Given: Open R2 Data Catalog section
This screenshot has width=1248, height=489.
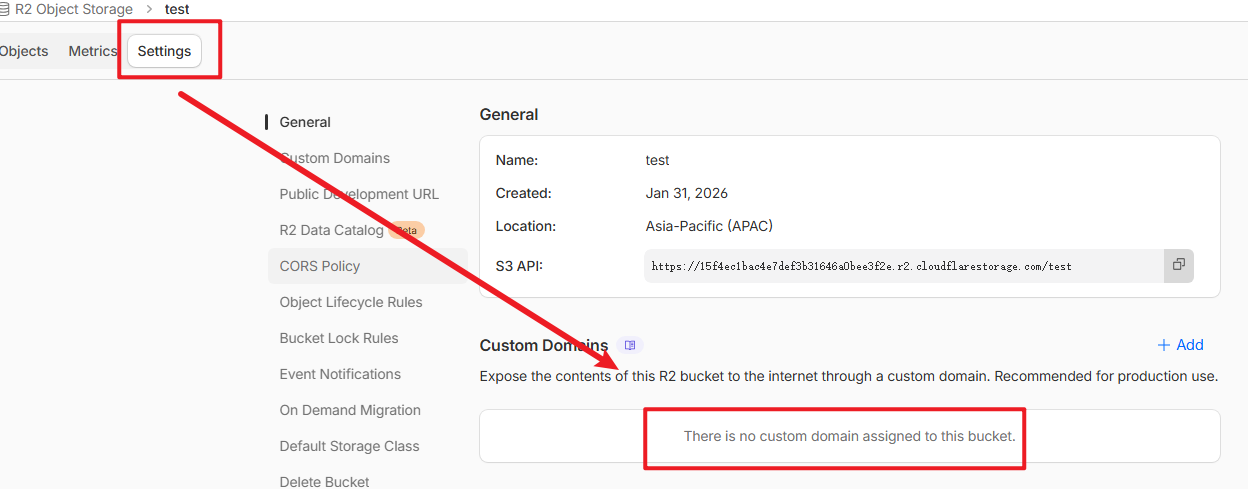Looking at the screenshot, I should 331,230.
